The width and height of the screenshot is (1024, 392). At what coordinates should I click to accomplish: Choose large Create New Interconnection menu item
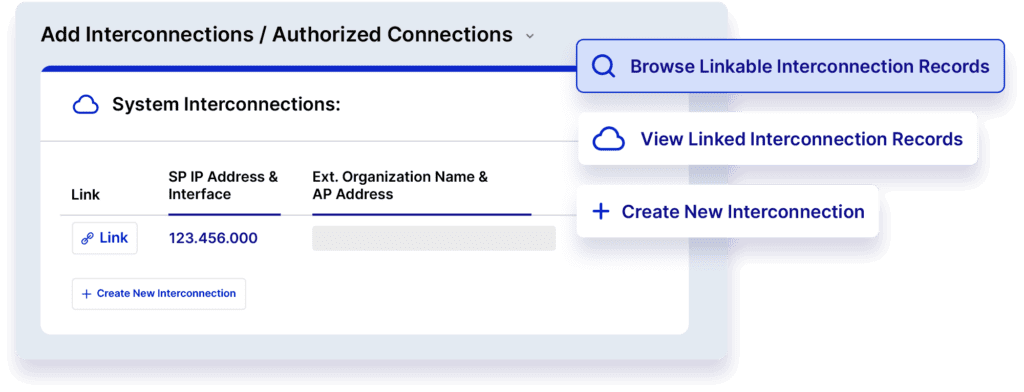point(727,212)
